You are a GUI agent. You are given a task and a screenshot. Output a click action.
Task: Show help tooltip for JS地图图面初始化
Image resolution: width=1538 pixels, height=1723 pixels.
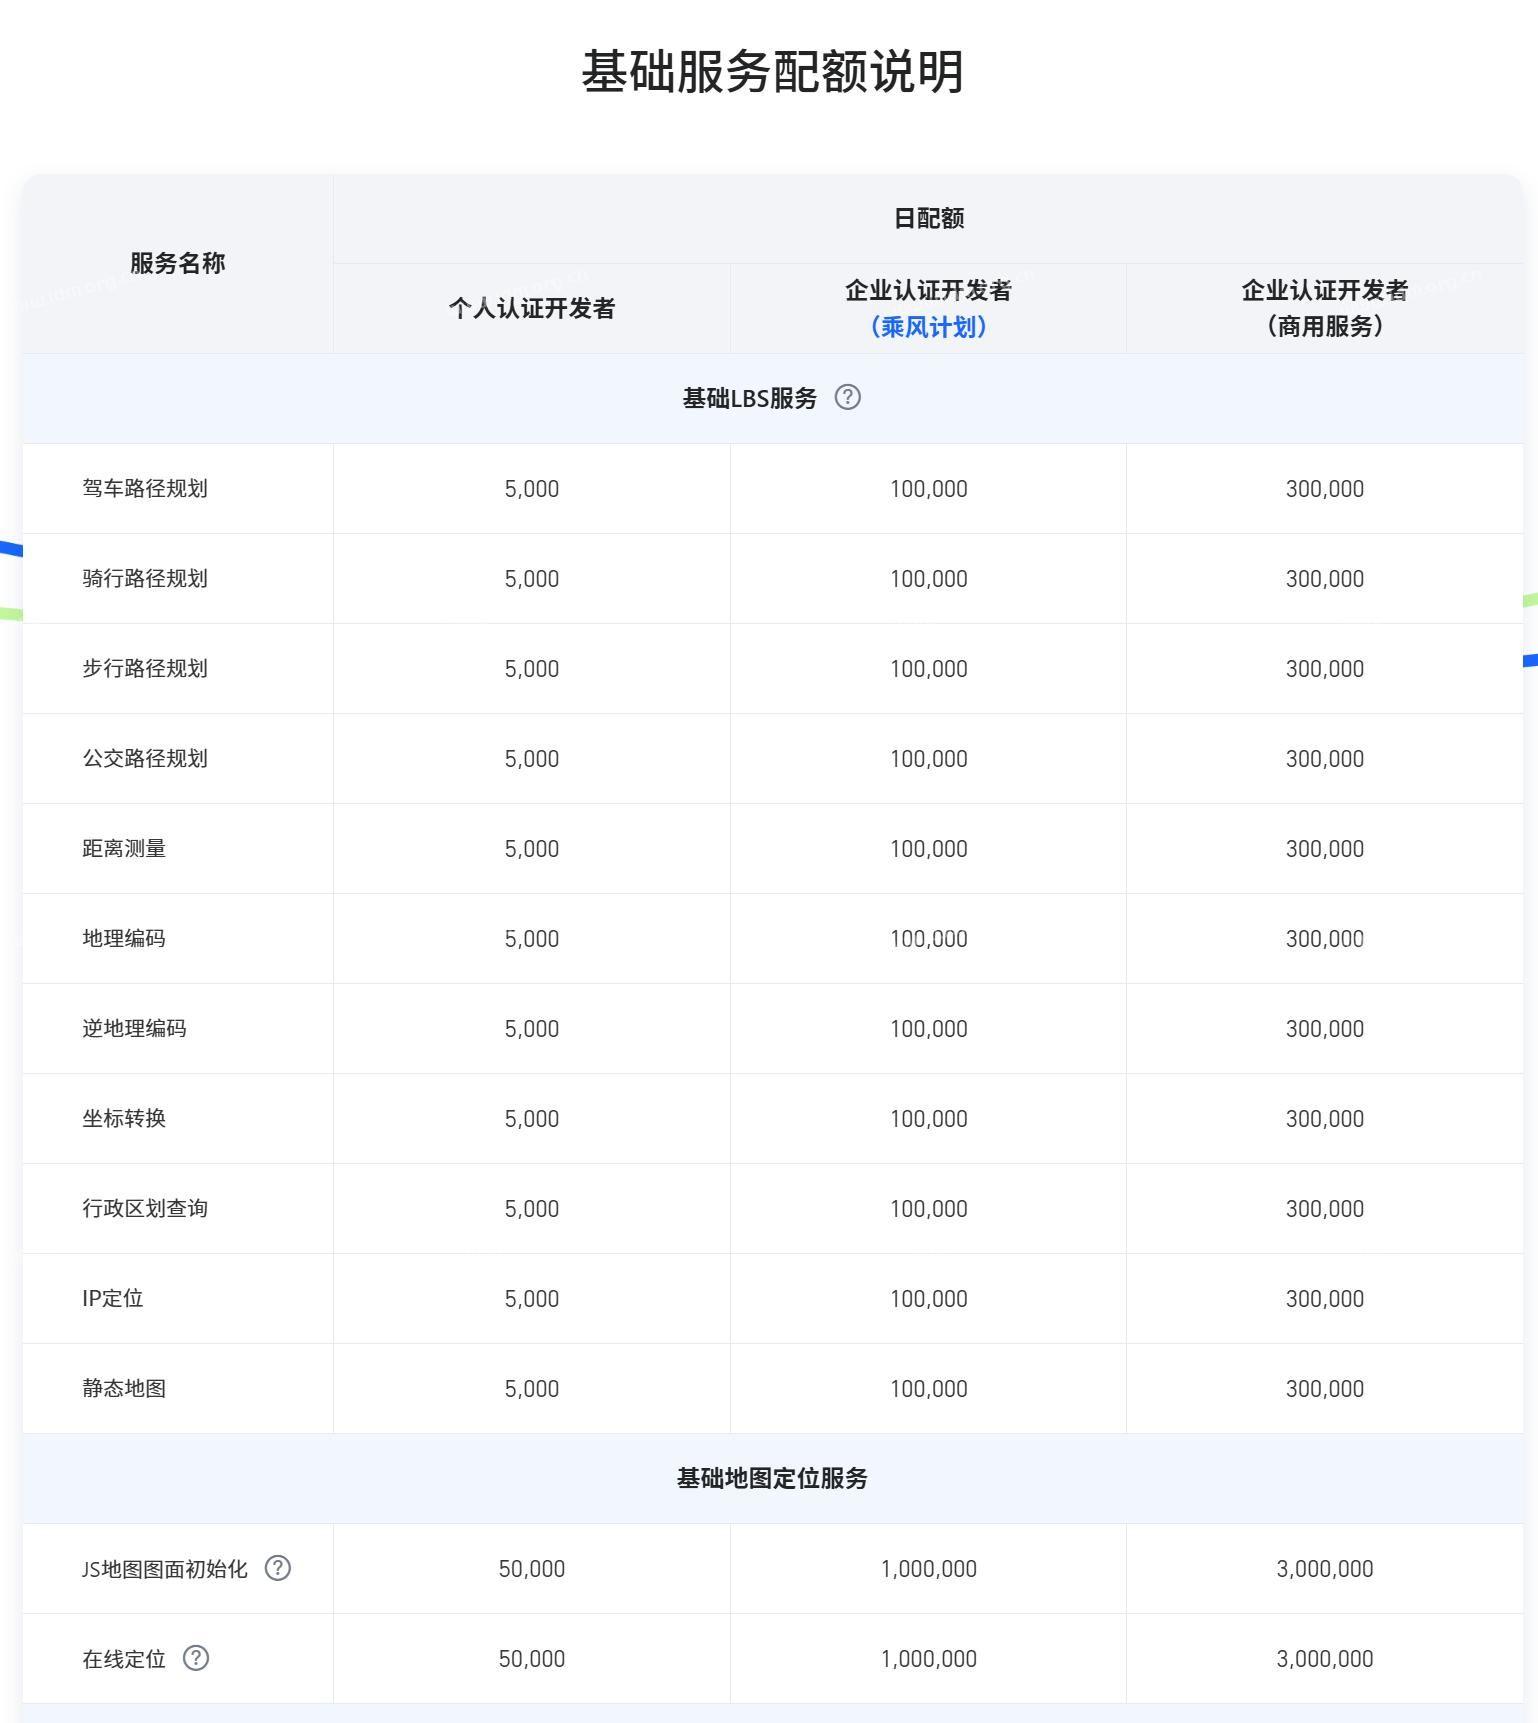pyautogui.click(x=277, y=1568)
